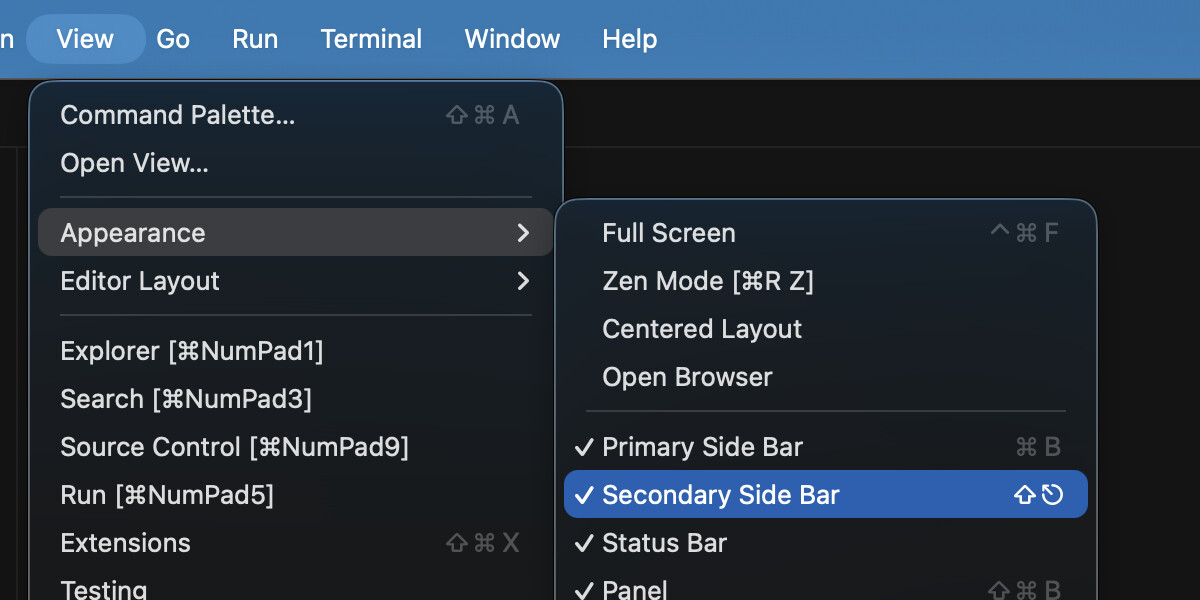Enable Zen Mode
This screenshot has width=1200, height=600.
pyautogui.click(x=708, y=281)
